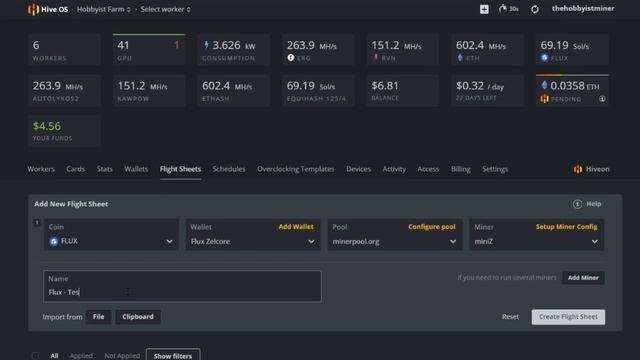Click the 69.19 Sol/s Equihash 125/4 card
640x360 pixels.
[318, 90]
